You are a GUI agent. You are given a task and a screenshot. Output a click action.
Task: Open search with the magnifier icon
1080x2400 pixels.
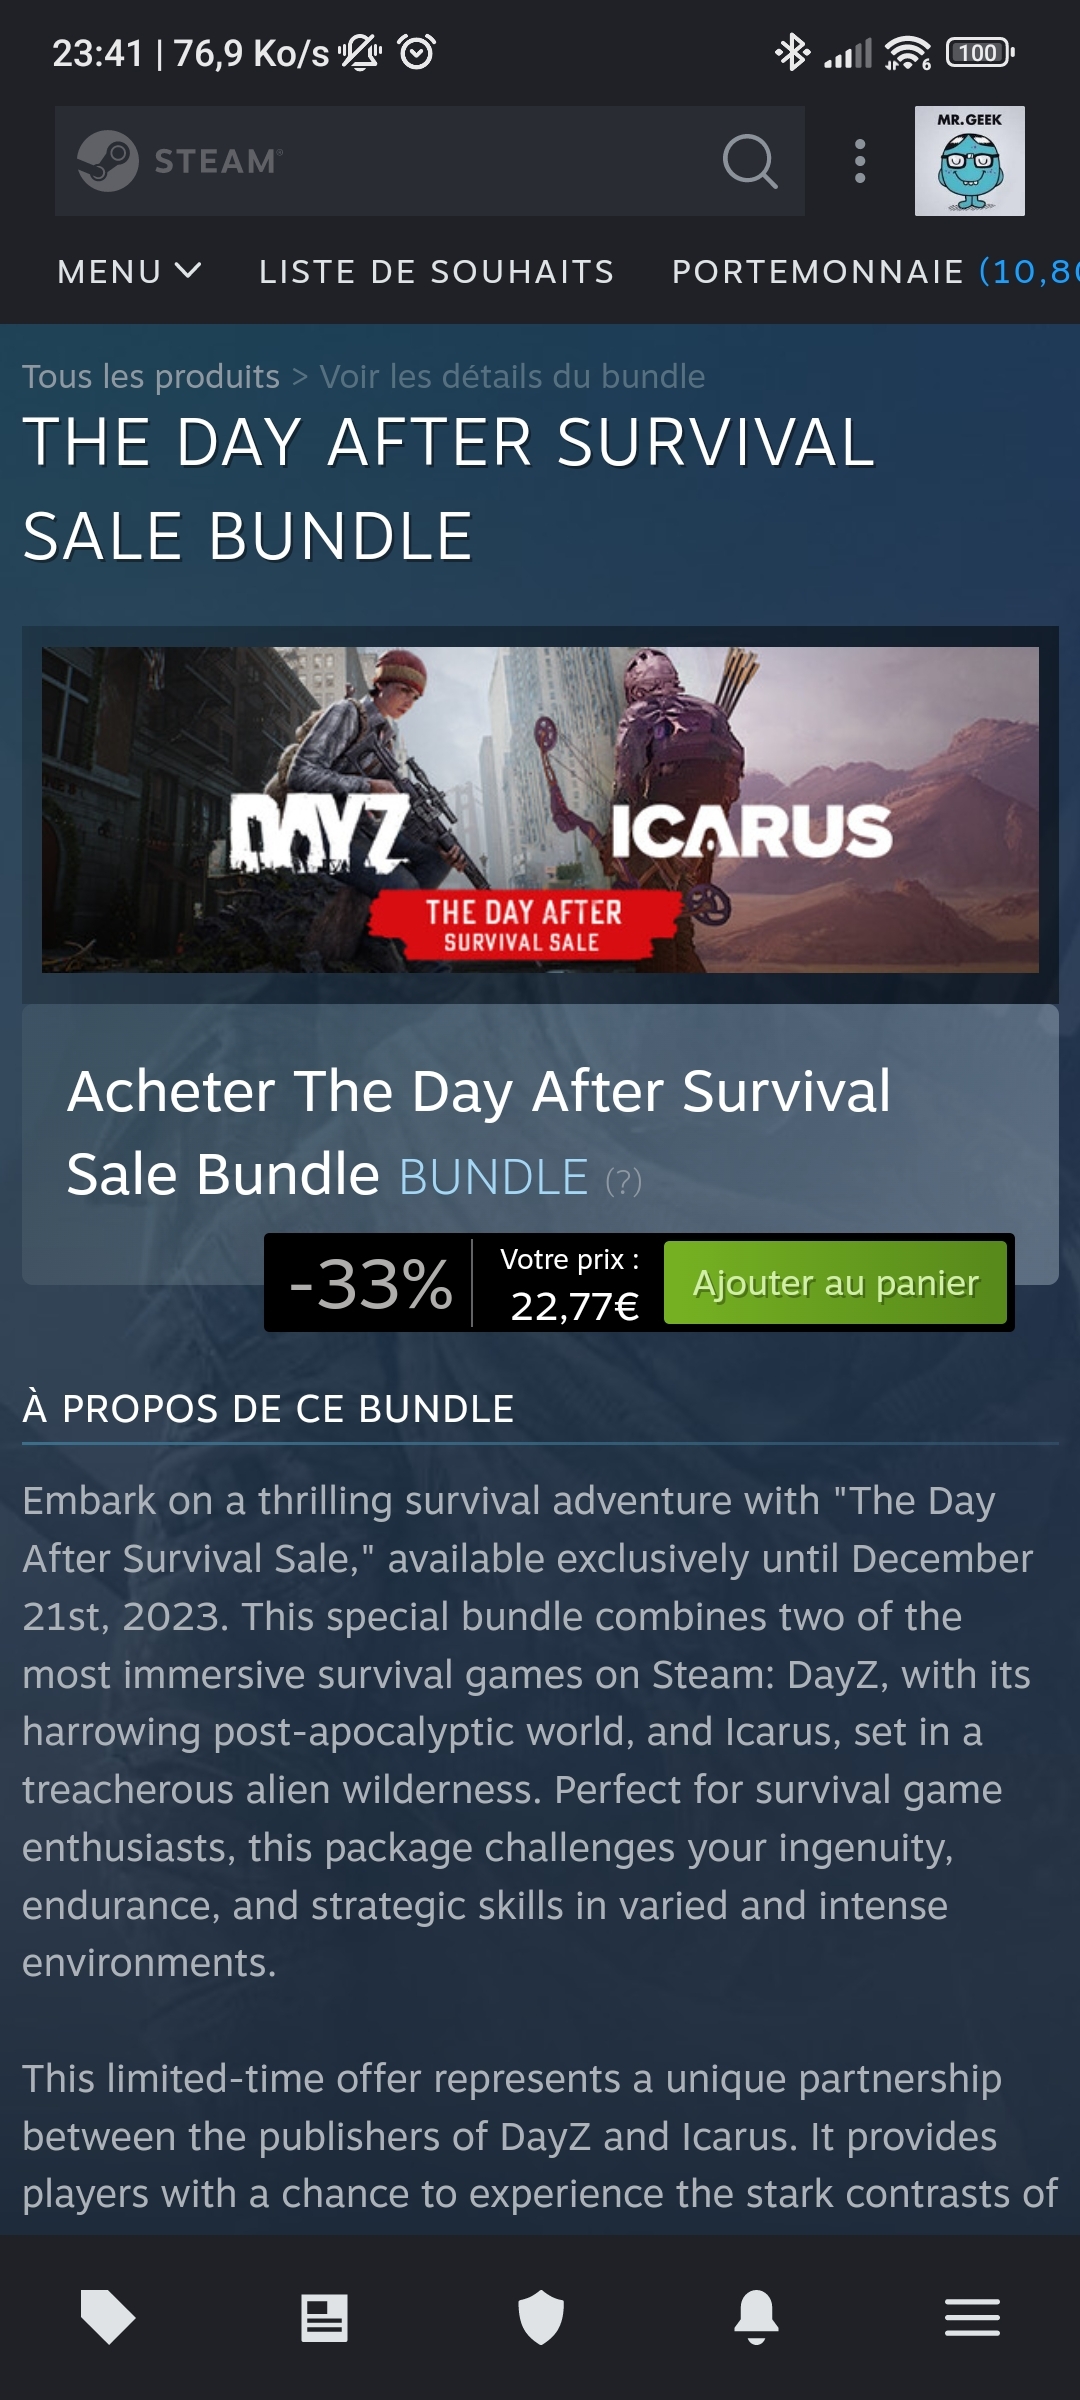(x=750, y=161)
